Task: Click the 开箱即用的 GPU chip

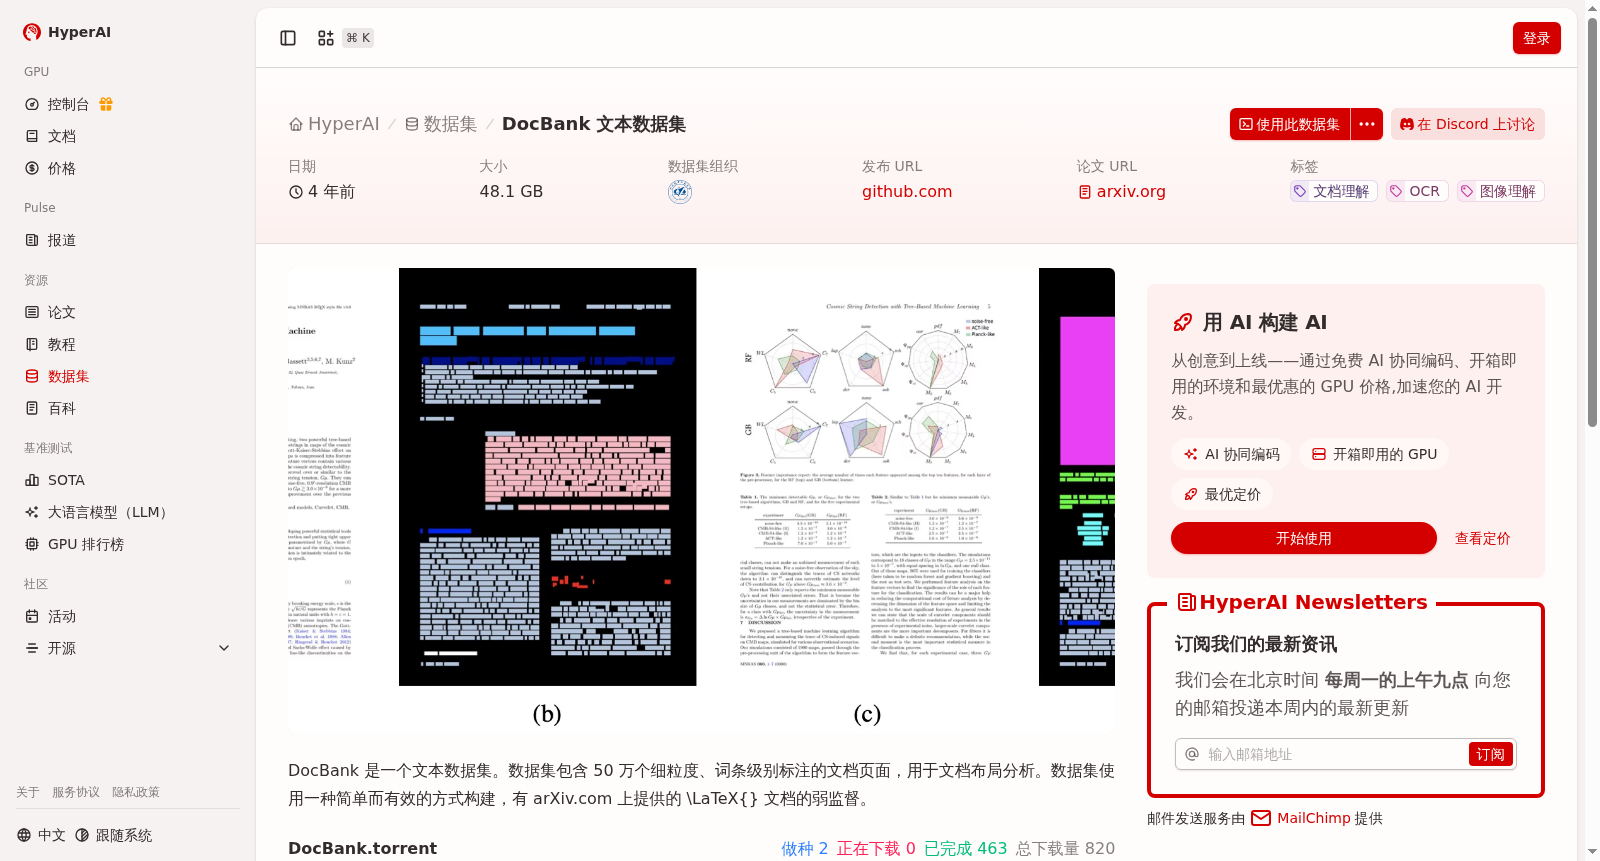Action: pyautogui.click(x=1374, y=454)
